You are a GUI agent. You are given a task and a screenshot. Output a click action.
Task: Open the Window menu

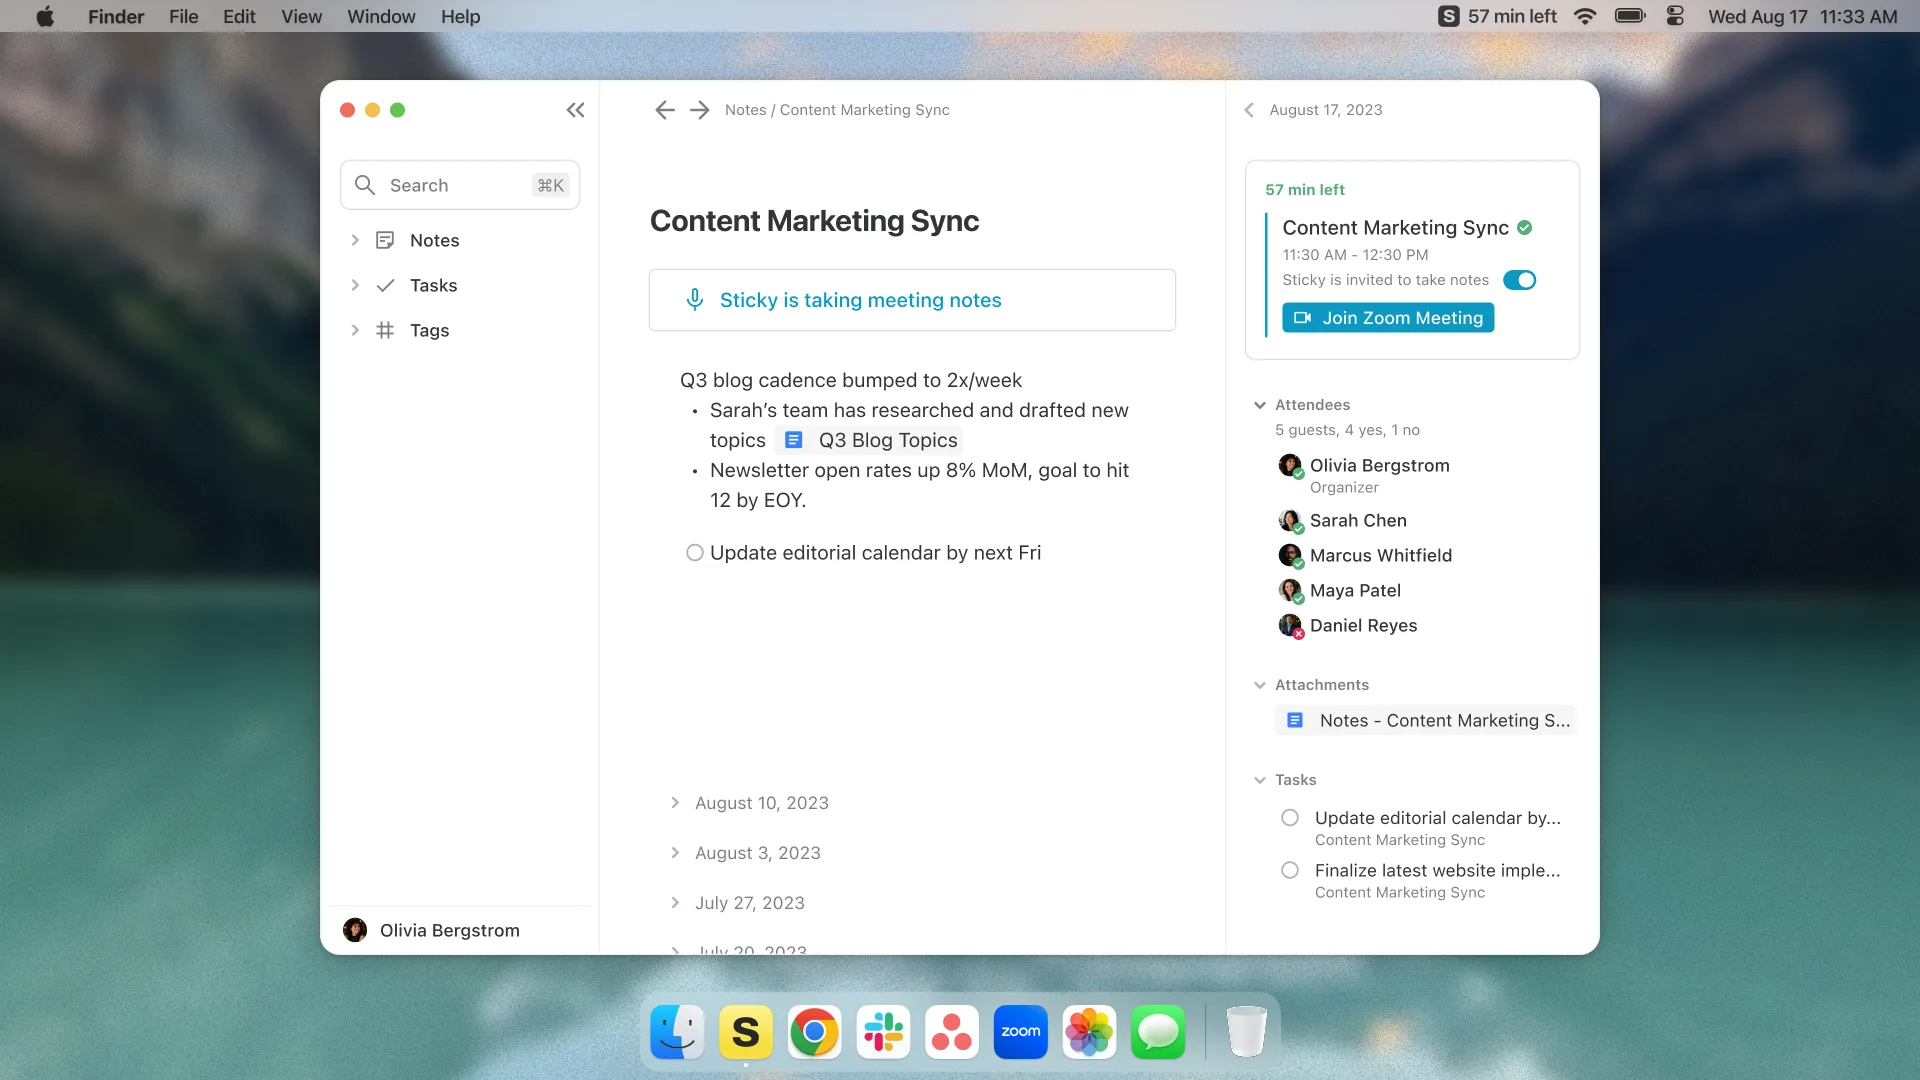pos(381,16)
